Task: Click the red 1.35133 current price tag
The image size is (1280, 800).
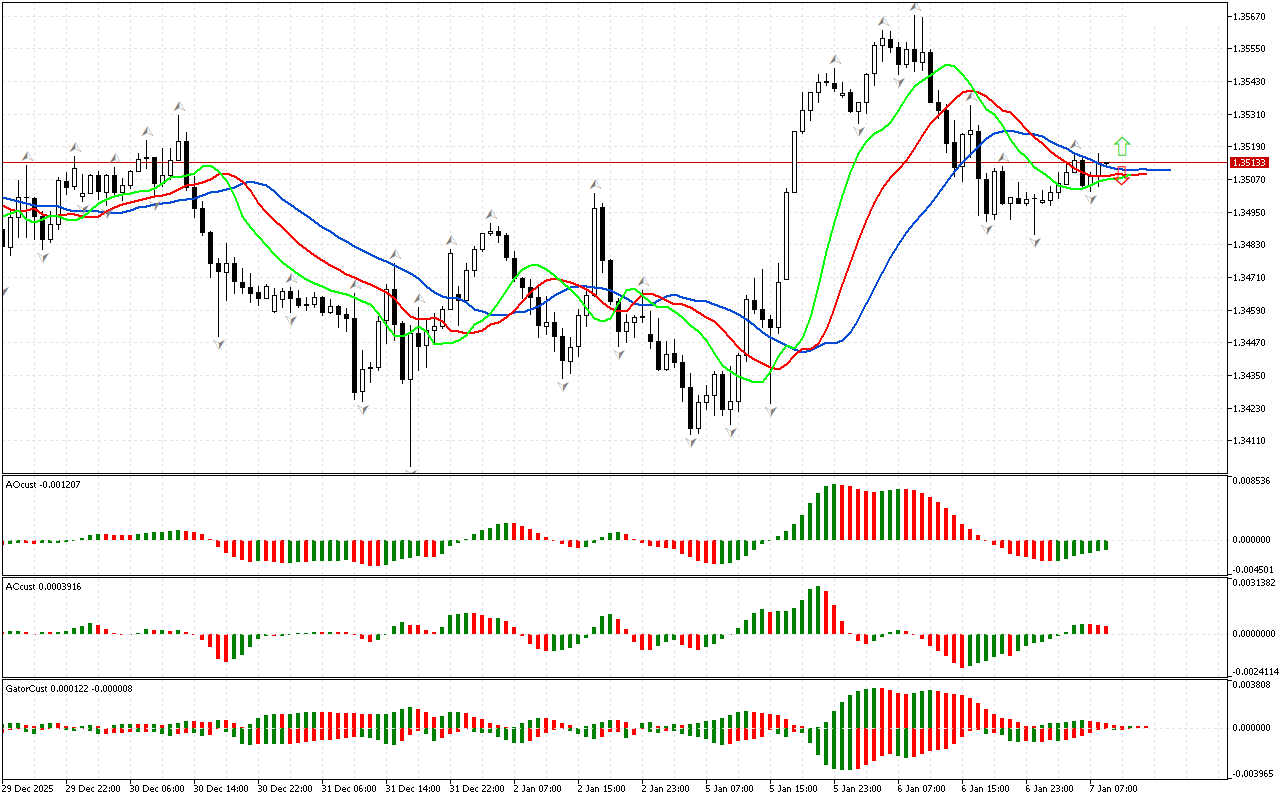Action: [1249, 162]
